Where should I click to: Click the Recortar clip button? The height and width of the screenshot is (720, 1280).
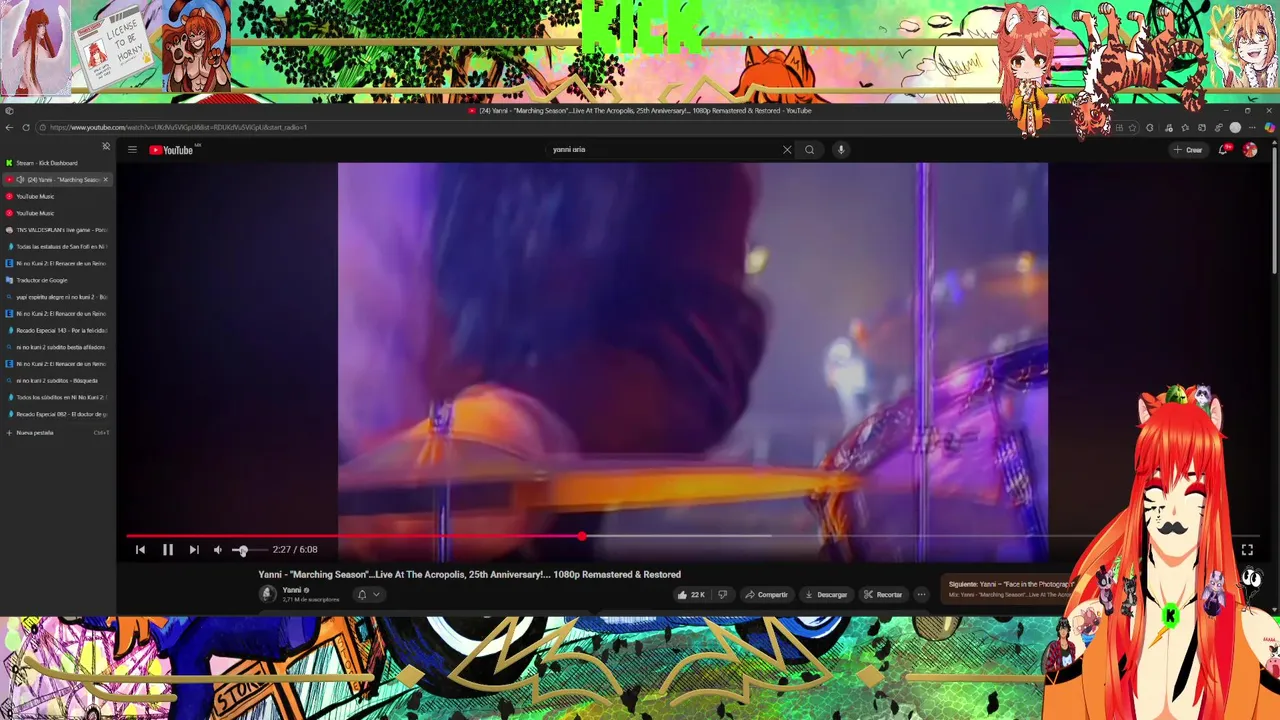pyautogui.click(x=883, y=595)
